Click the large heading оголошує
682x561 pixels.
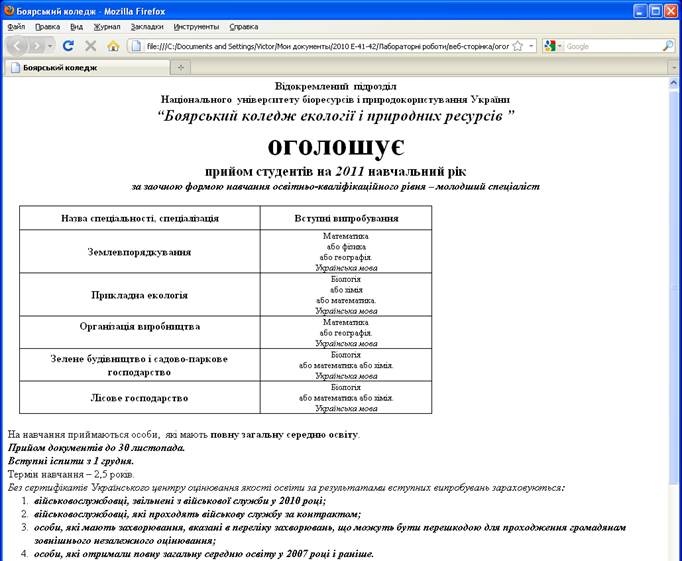336,146
